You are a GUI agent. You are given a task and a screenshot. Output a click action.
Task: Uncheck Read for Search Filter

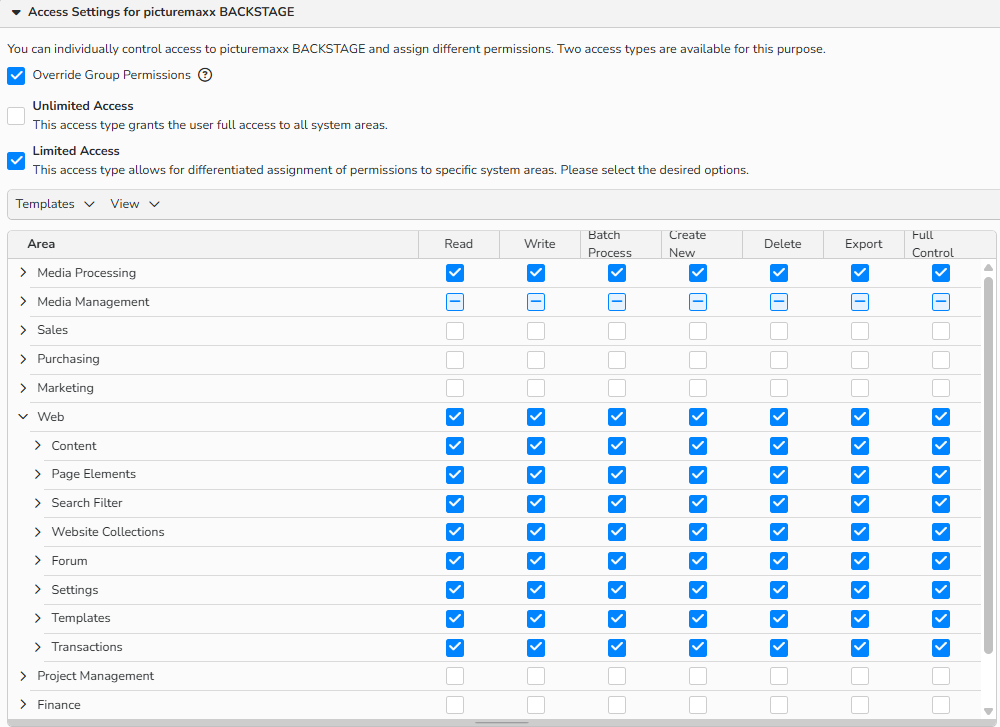(x=455, y=504)
